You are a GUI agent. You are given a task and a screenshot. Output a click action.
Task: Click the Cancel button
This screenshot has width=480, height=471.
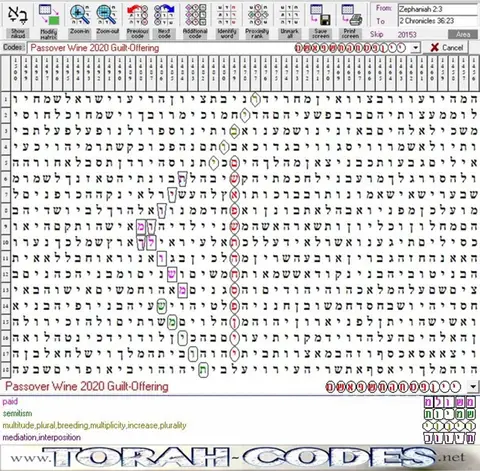[447, 48]
